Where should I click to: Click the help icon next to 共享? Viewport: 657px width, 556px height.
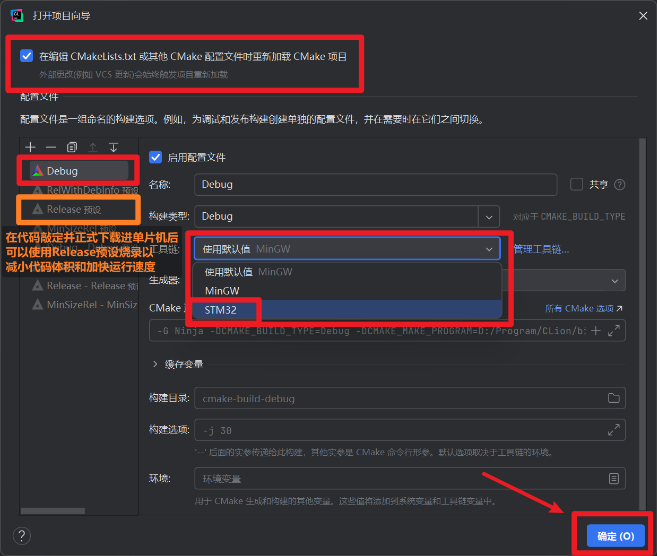coord(619,185)
